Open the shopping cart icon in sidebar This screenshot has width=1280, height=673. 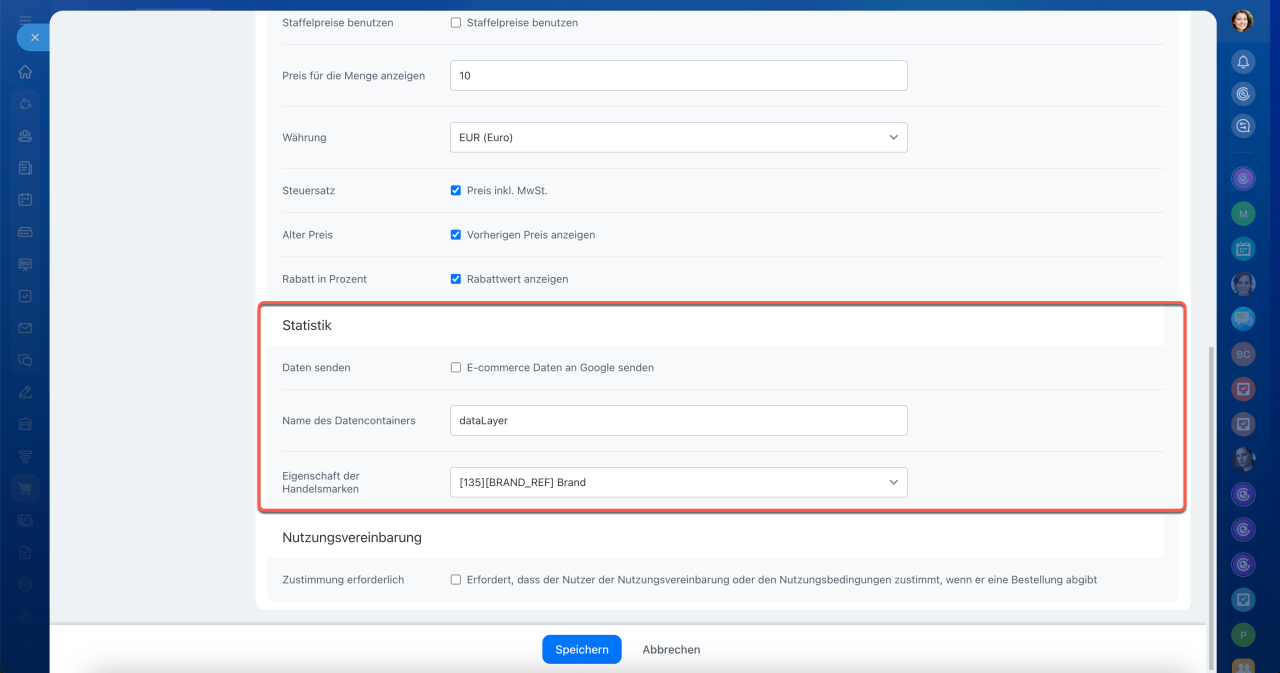[25, 488]
